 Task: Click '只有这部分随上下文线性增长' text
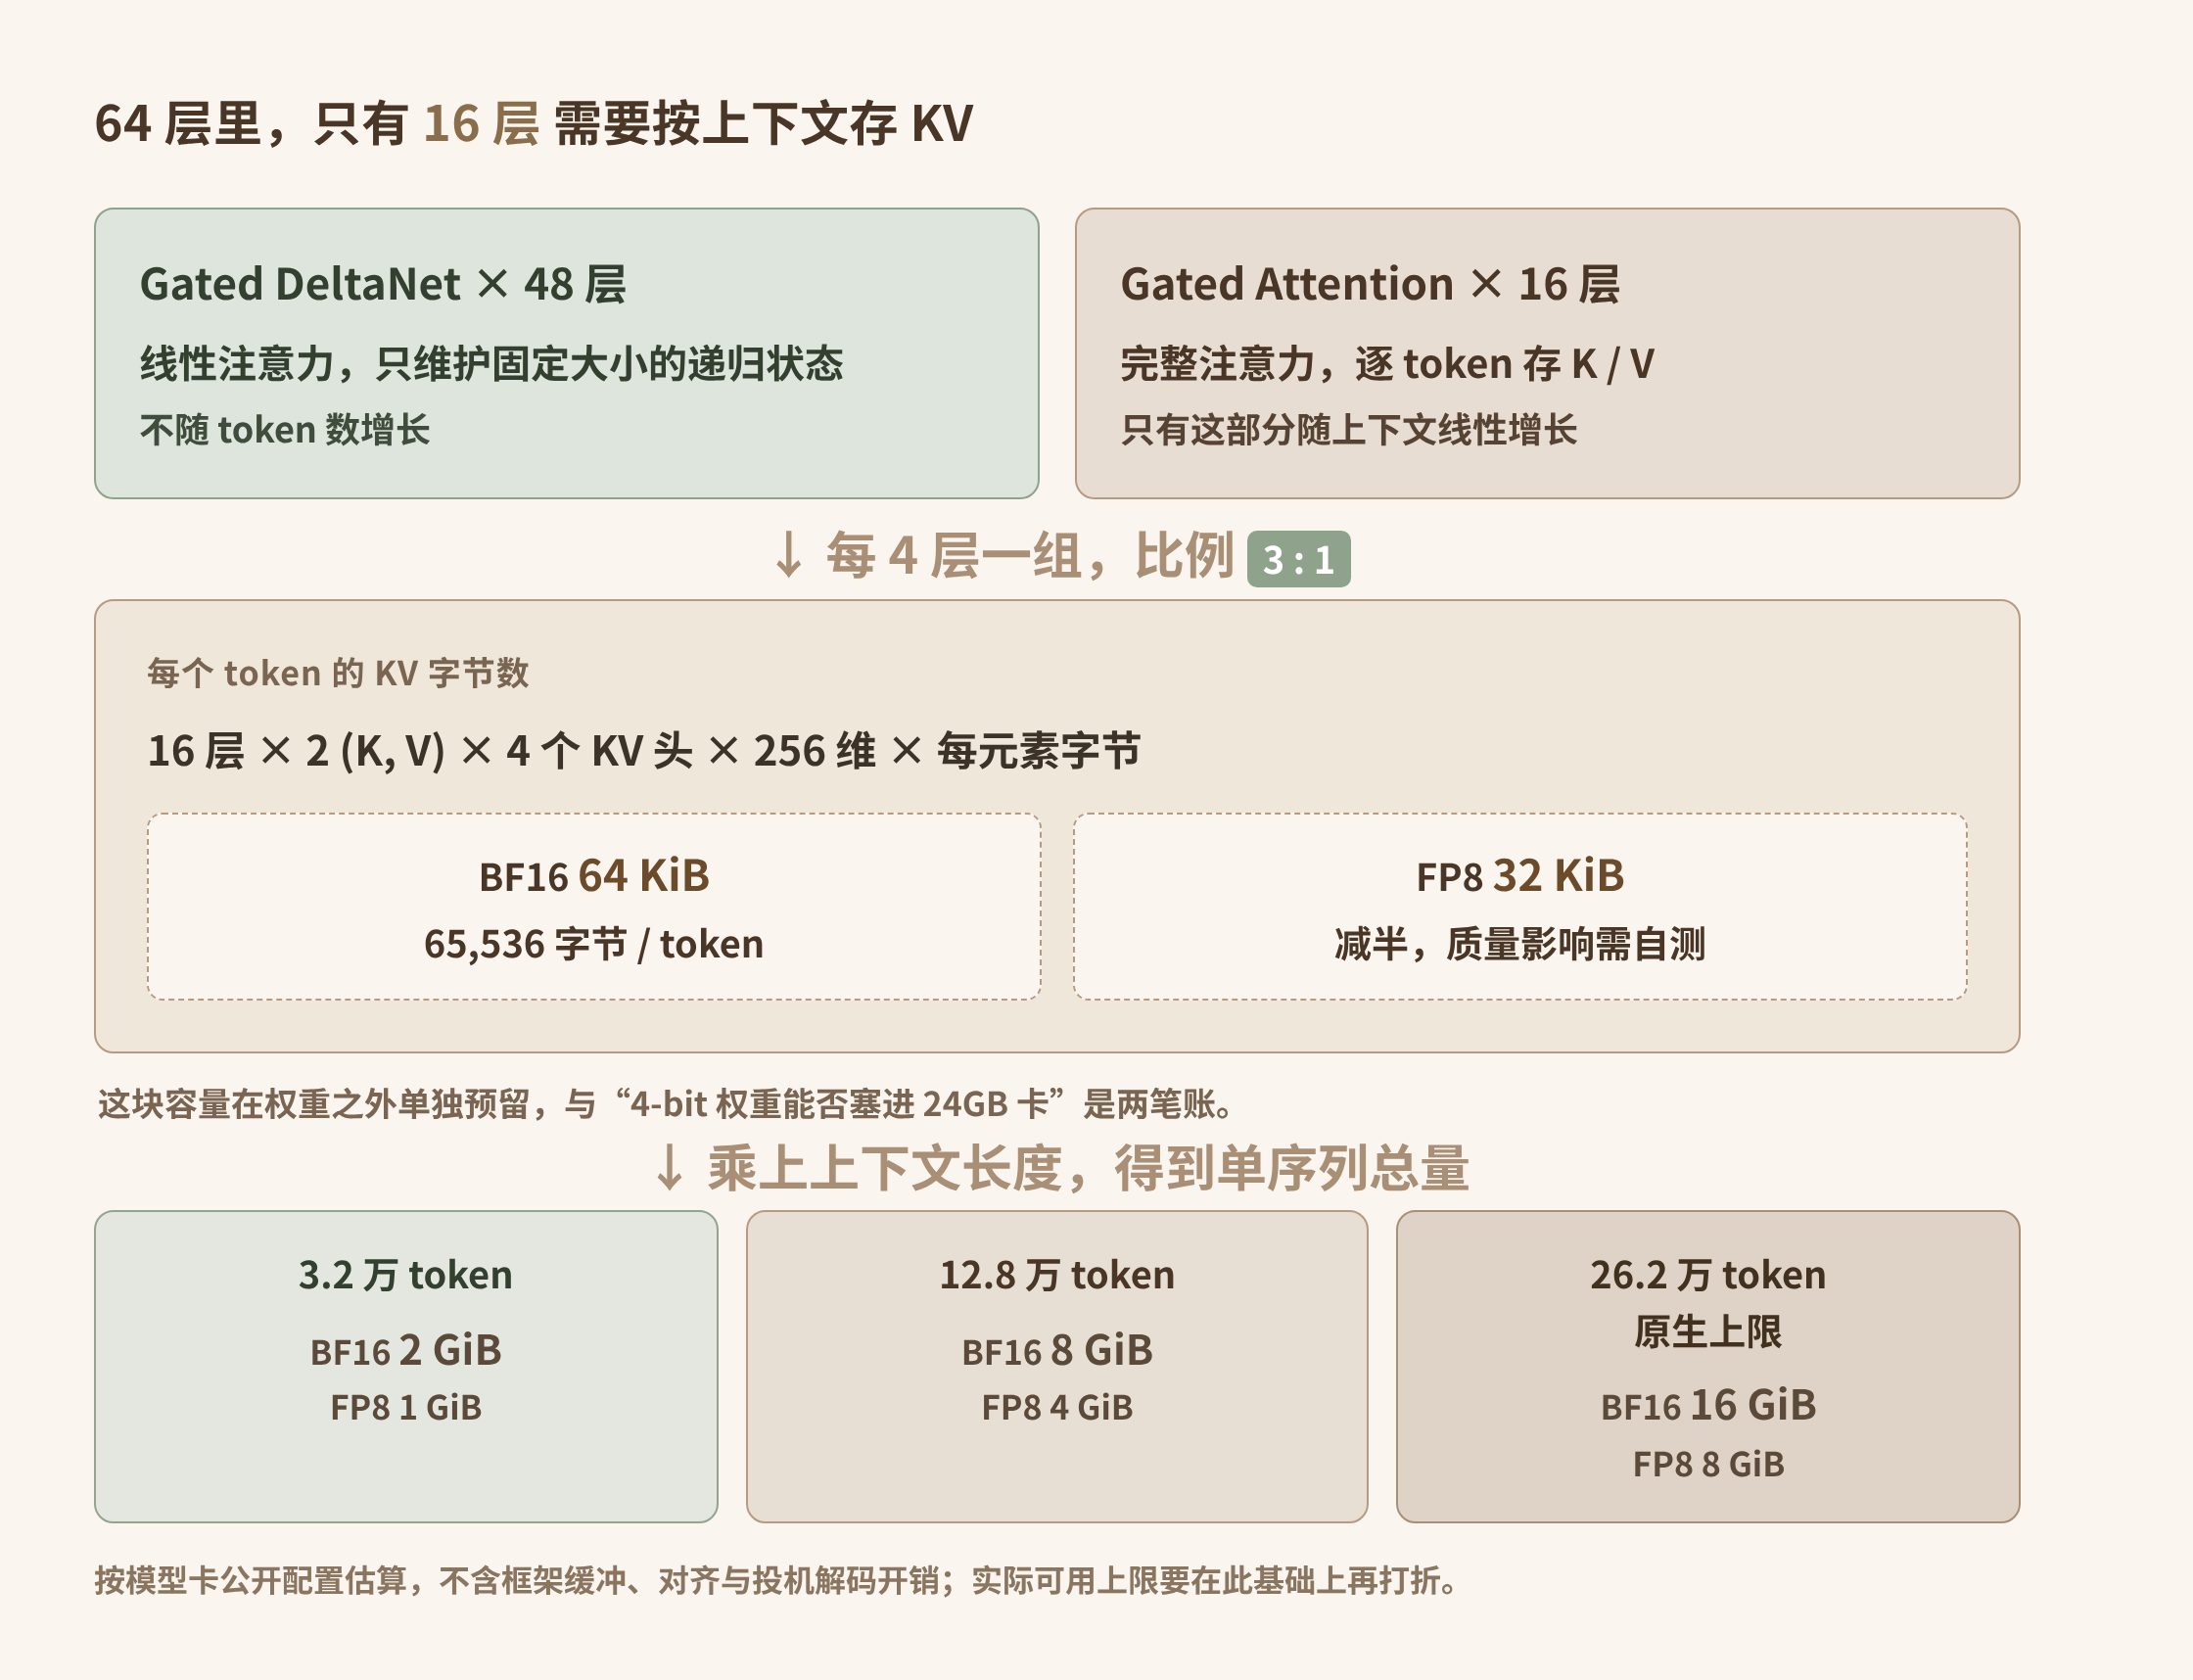[x=1348, y=430]
